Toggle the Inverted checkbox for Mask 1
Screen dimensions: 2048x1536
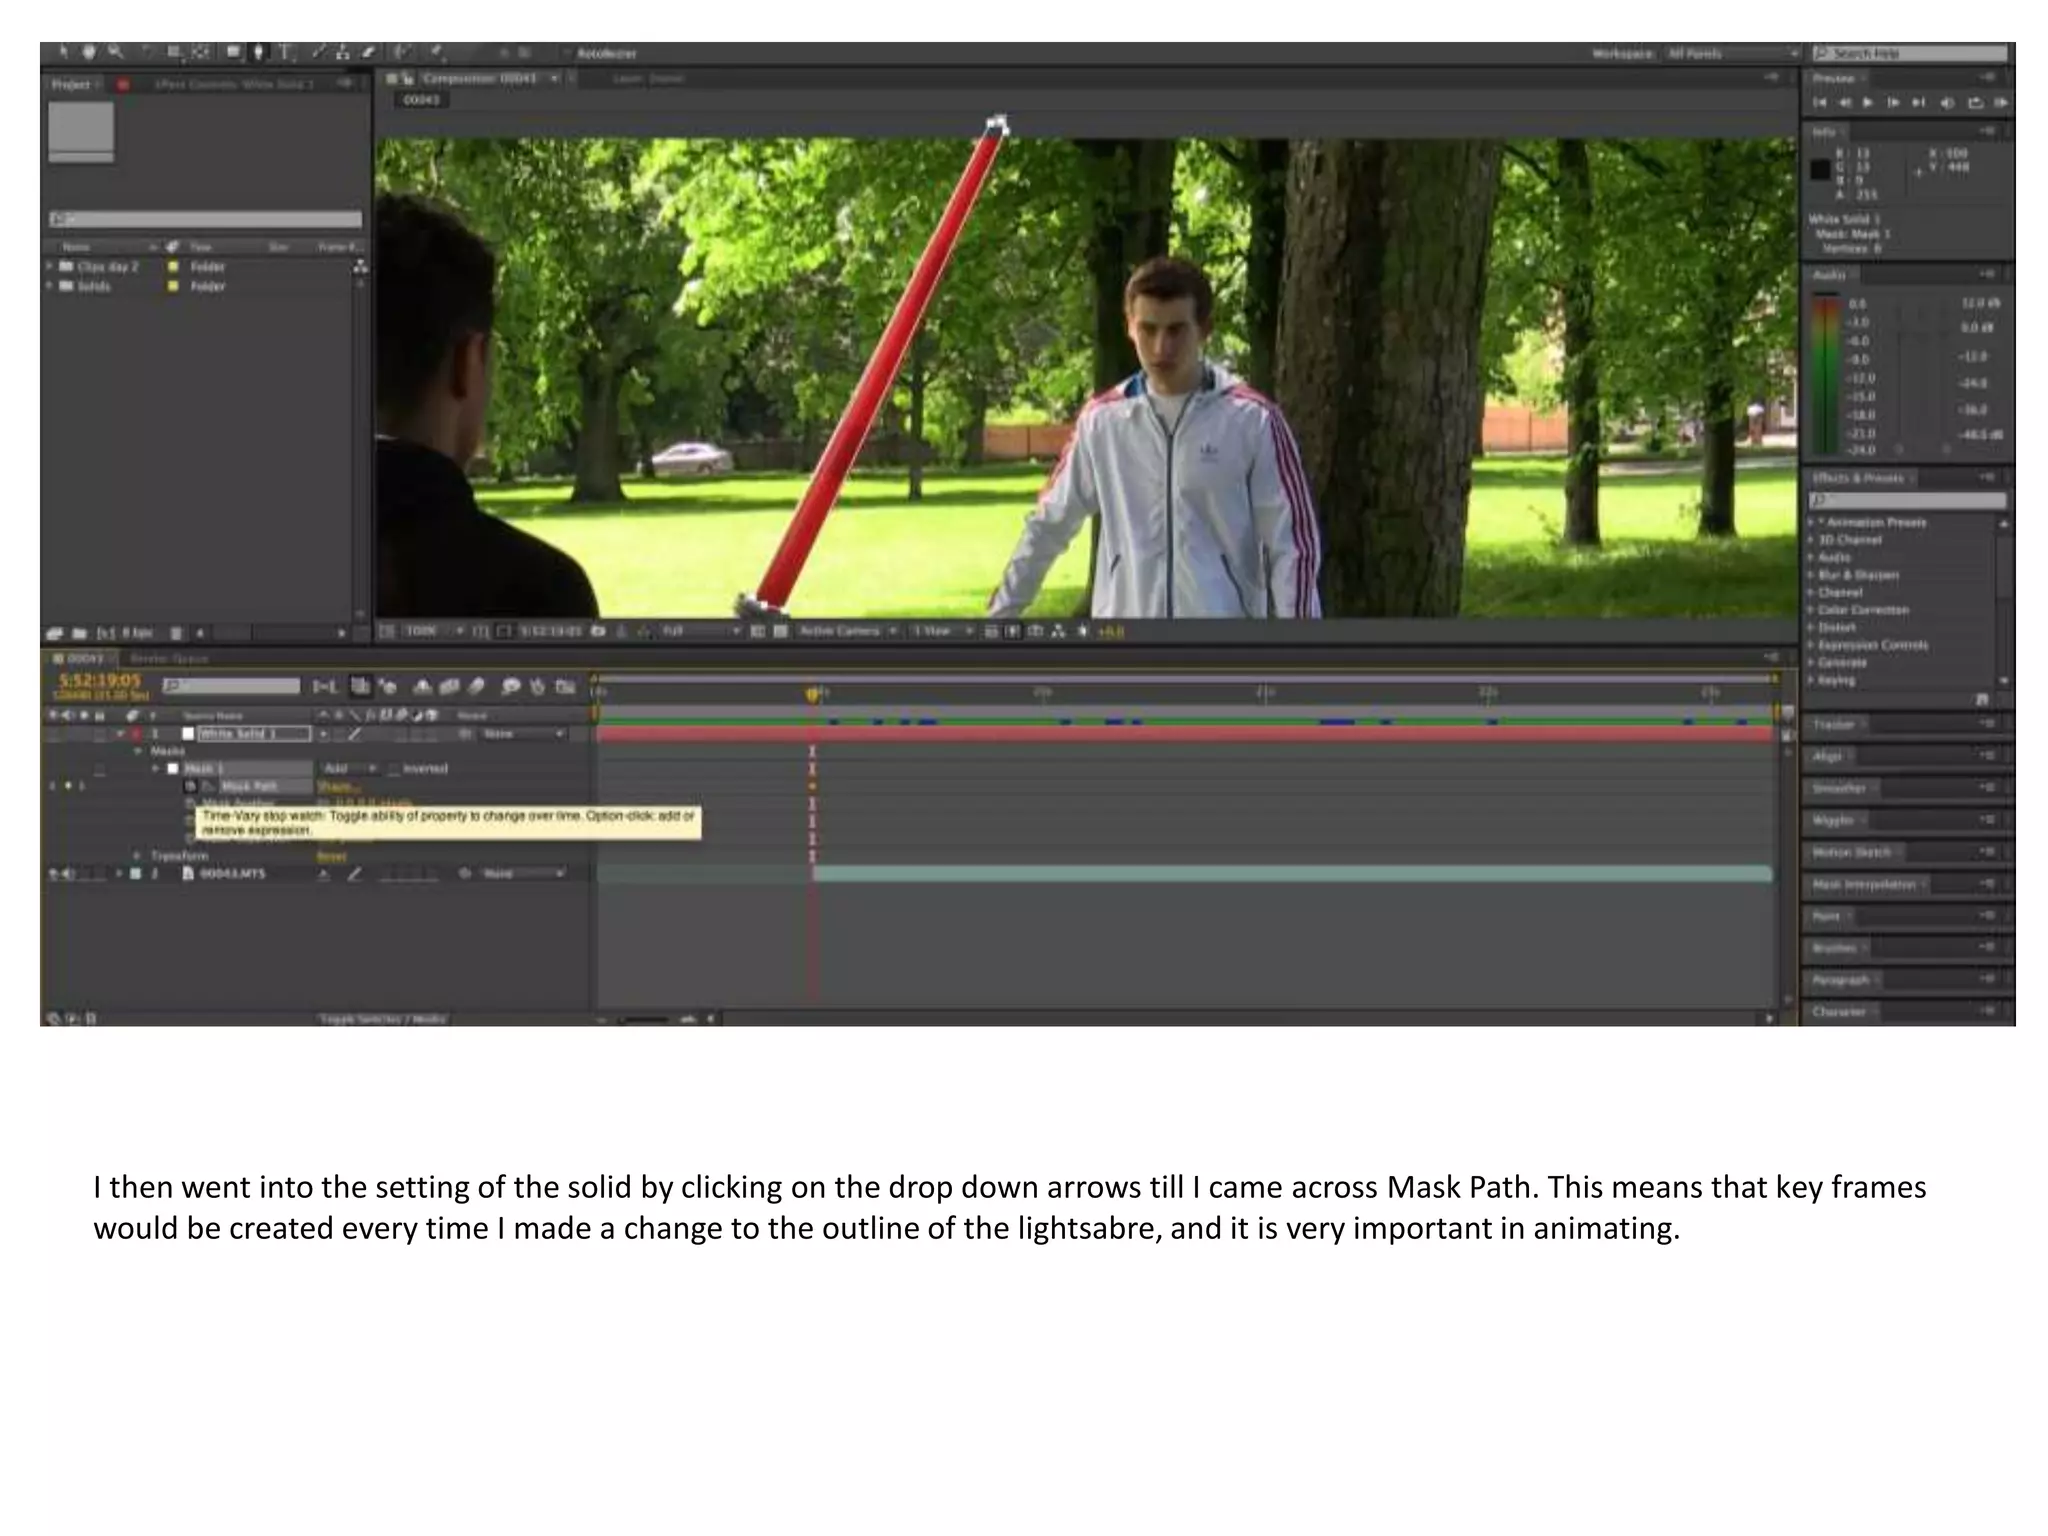coord(393,769)
